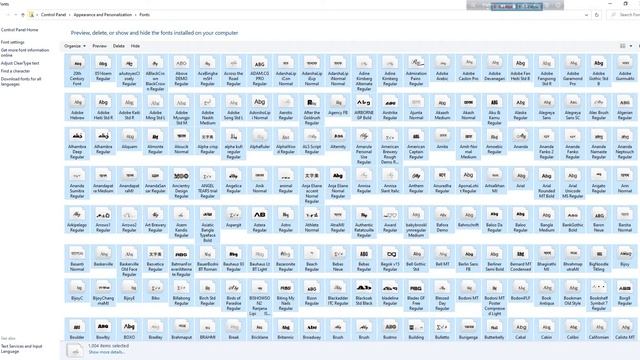
Task: Select the Adobe Caslon Pro font
Action: pos(468,69)
